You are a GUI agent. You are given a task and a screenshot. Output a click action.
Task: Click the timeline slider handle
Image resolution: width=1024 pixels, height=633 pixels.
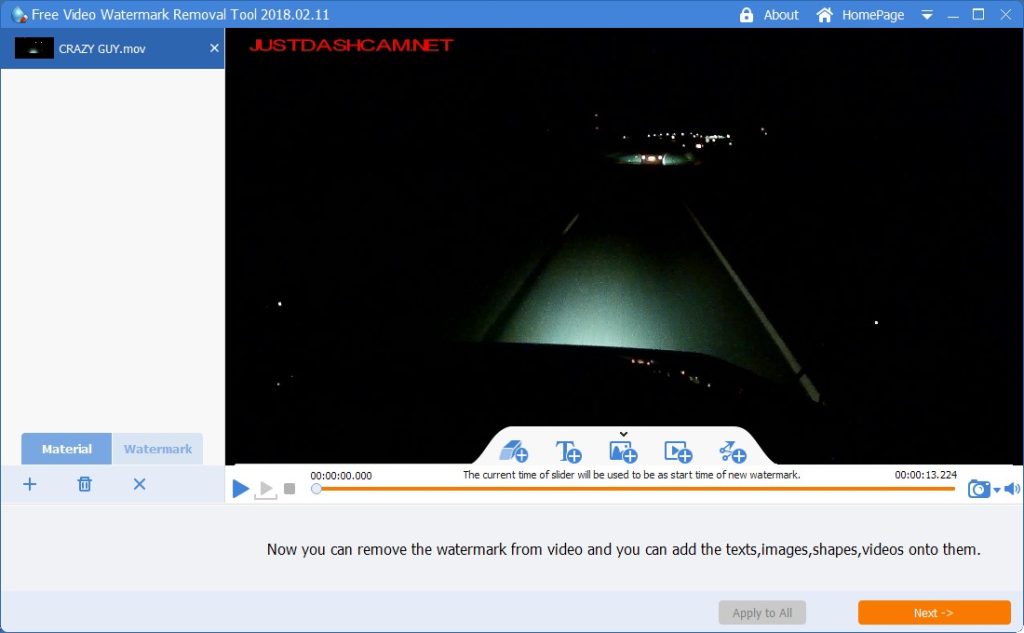click(x=316, y=489)
